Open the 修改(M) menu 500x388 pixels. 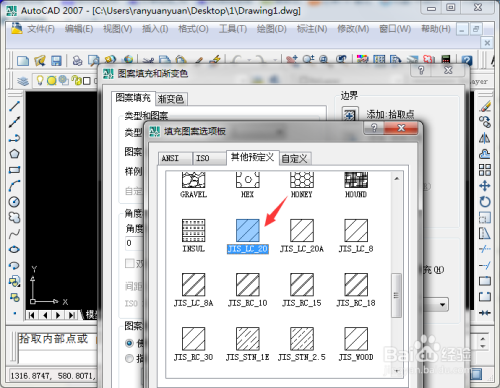pyautogui.click(x=353, y=29)
